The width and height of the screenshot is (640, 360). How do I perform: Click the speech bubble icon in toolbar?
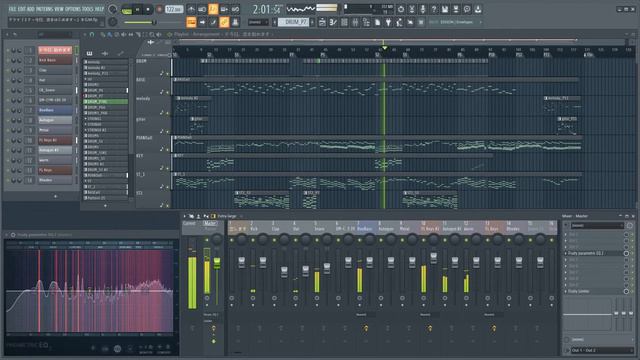467,9
